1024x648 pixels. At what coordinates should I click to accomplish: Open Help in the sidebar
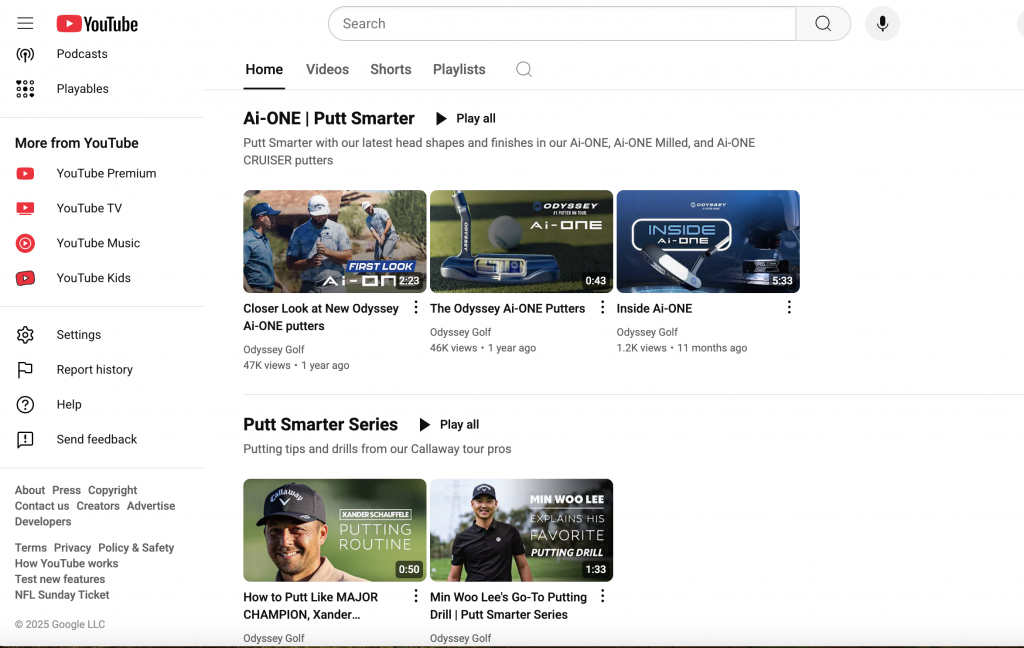[x=69, y=405]
